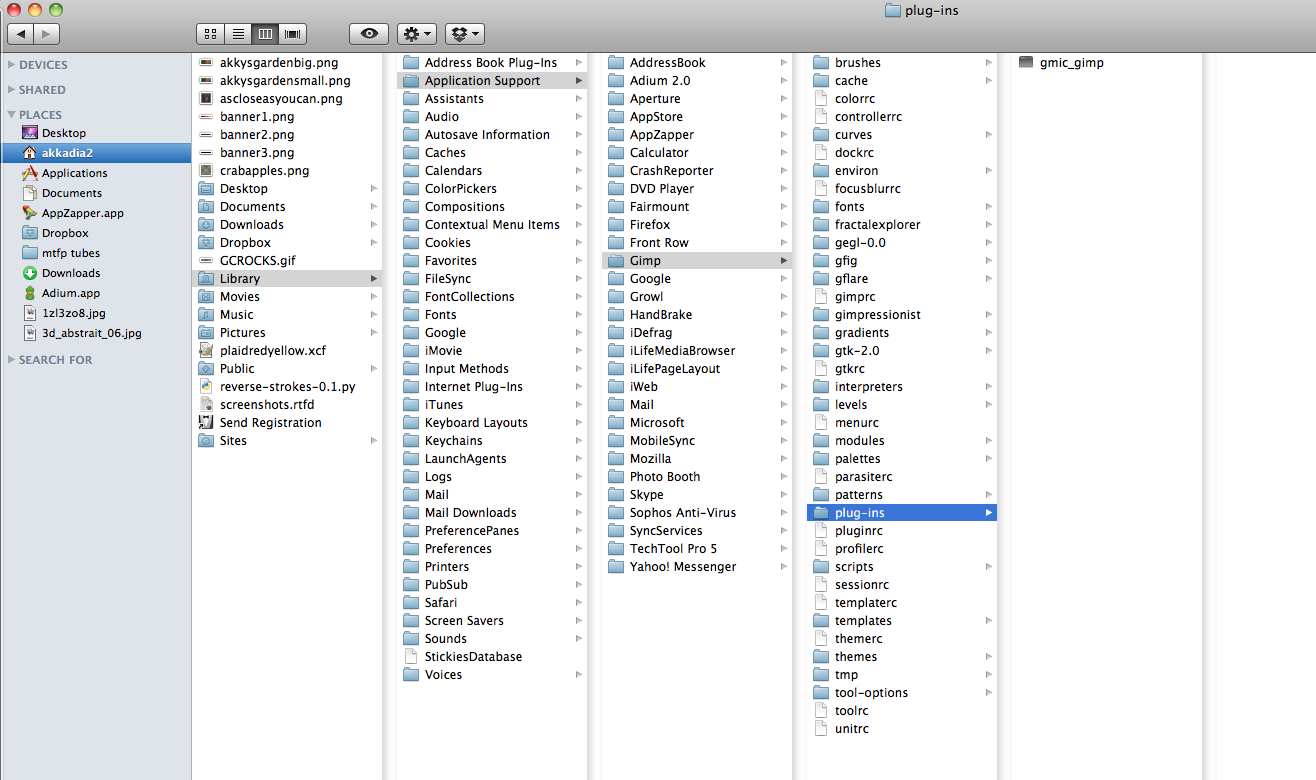Switch to column view mode

pos(265,34)
